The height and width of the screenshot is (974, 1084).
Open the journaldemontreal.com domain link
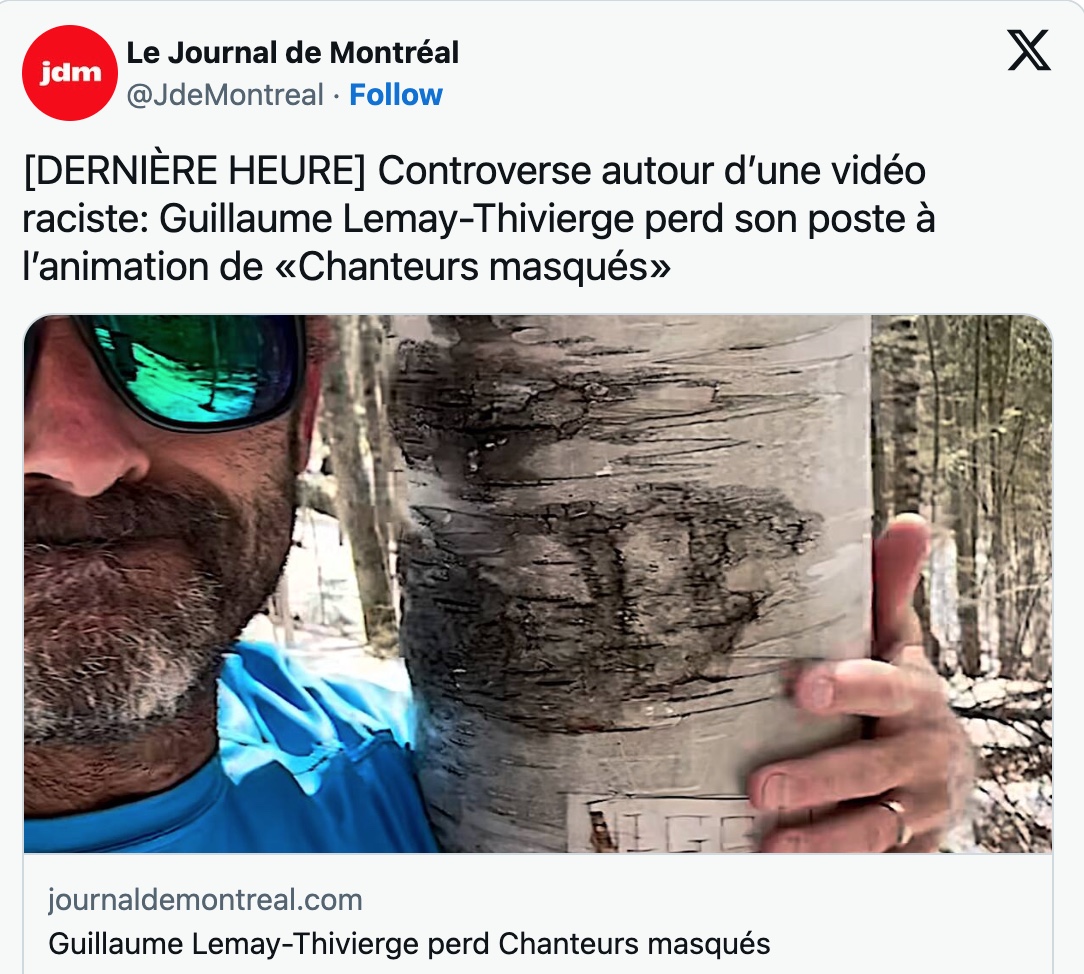pos(205,900)
